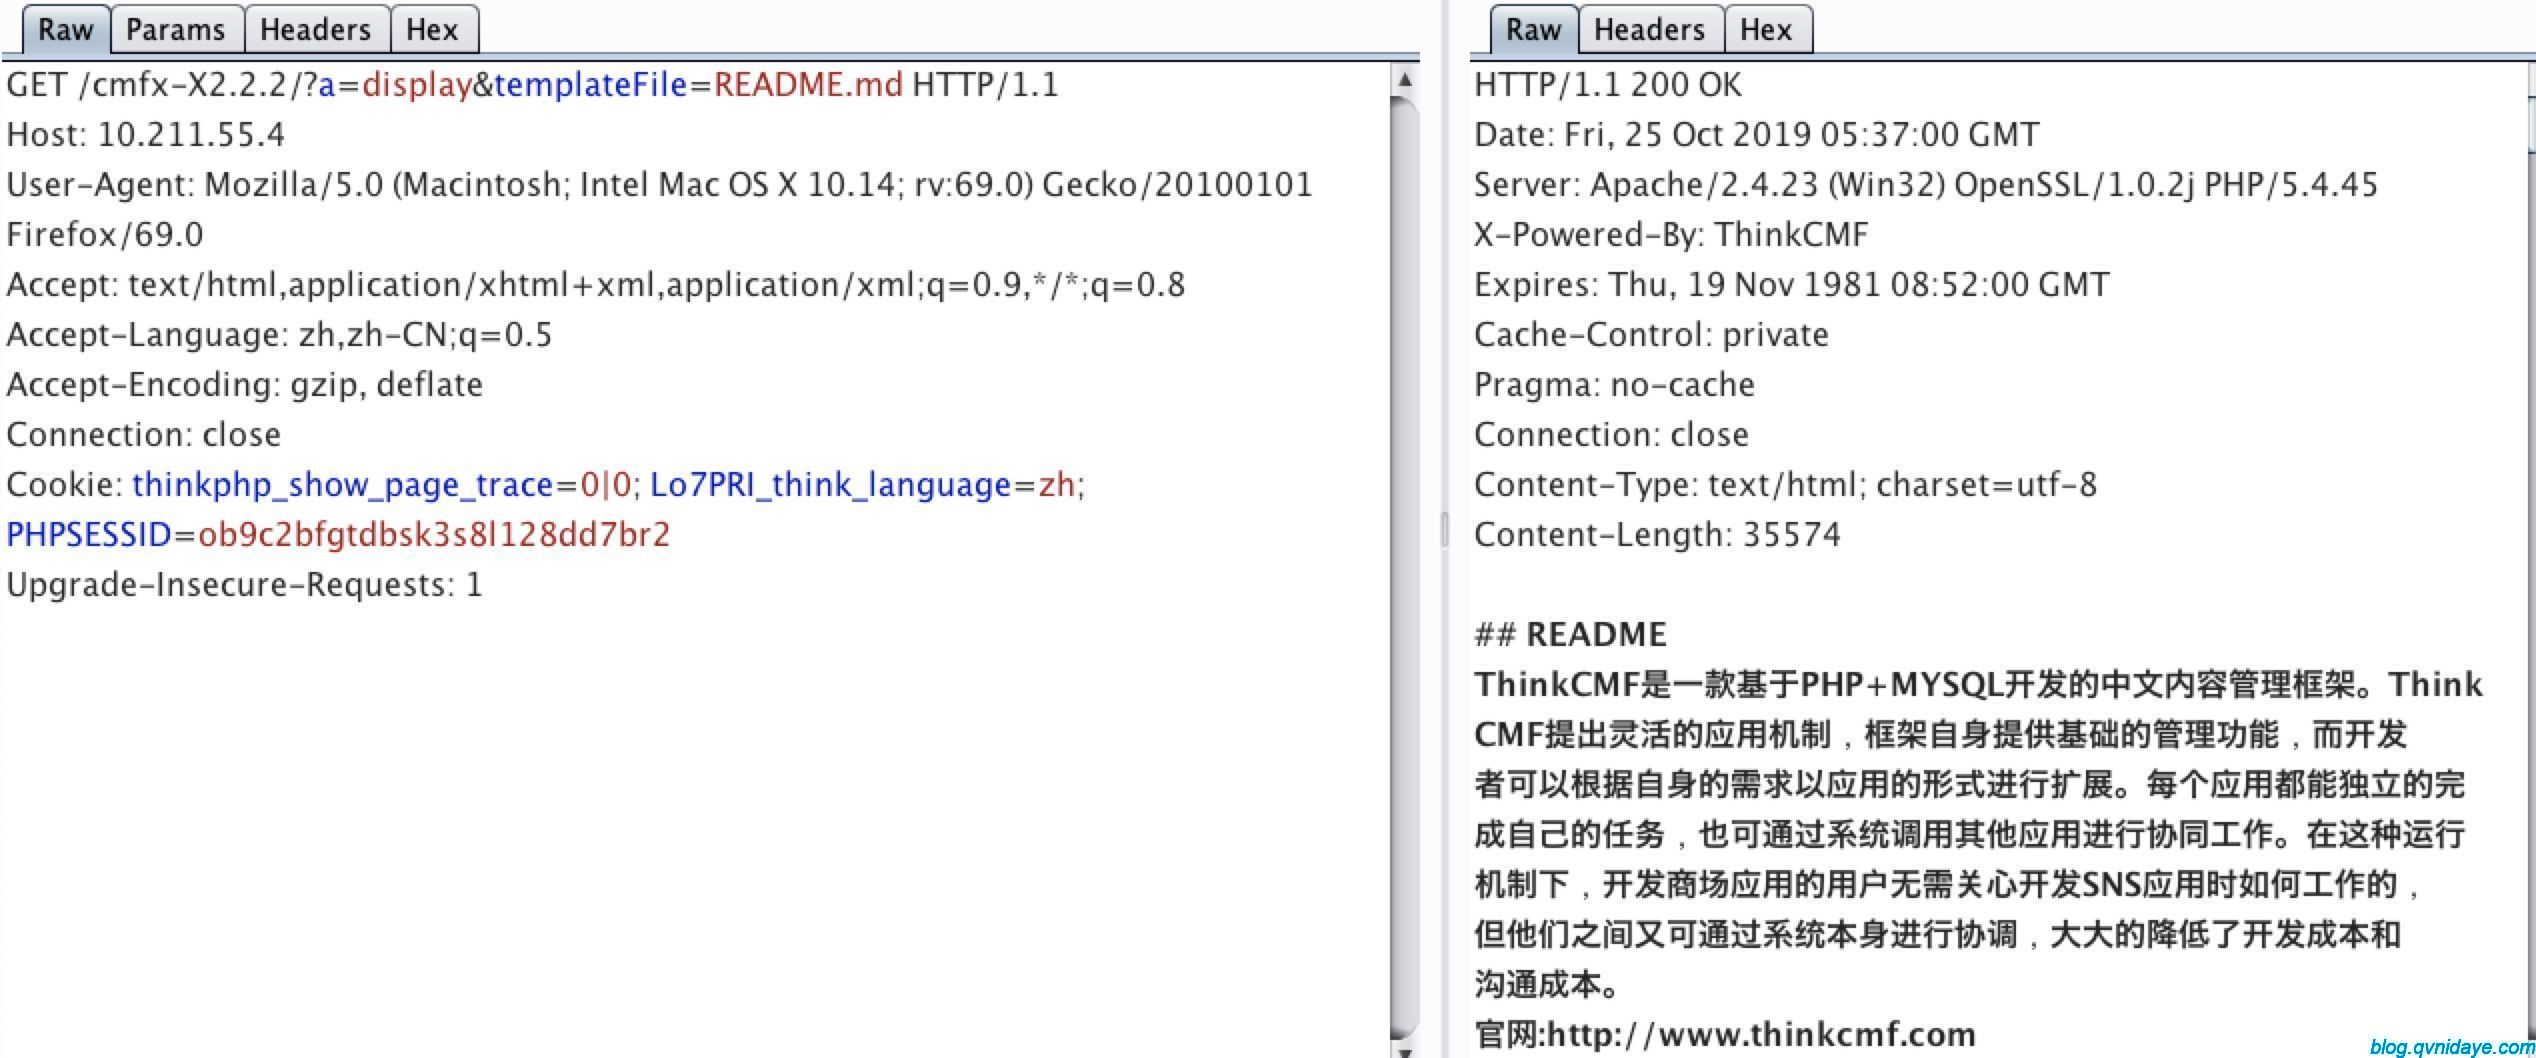Image resolution: width=2536 pixels, height=1058 pixels.
Task: Click the display parameter value
Action: coord(416,86)
